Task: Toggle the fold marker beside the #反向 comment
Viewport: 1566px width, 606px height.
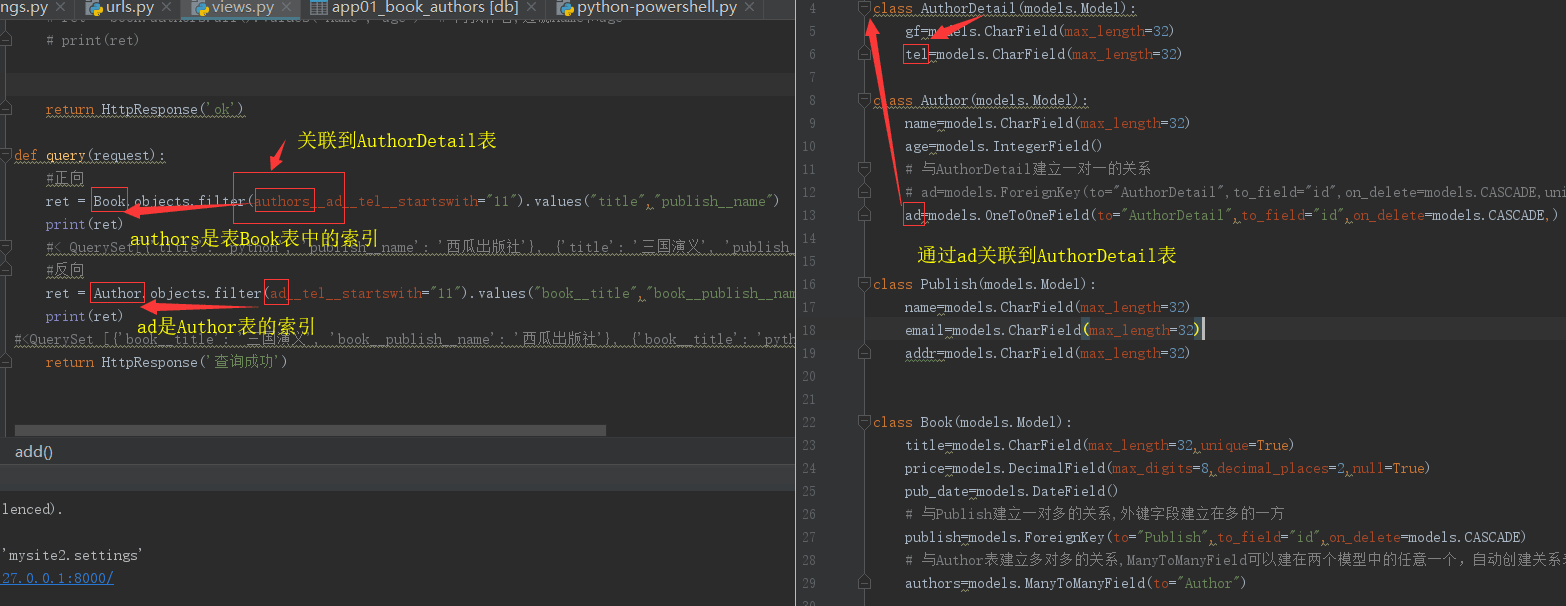Action: pyautogui.click(x=6, y=270)
